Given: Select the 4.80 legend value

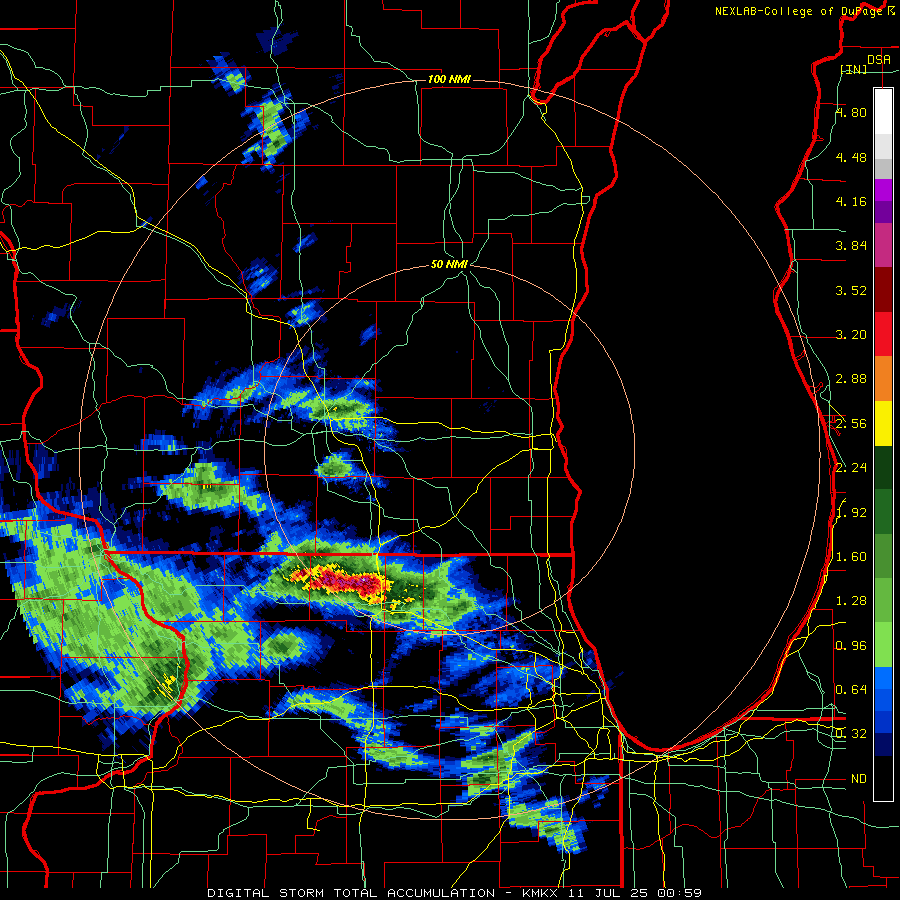Looking at the screenshot, I should (851, 112).
